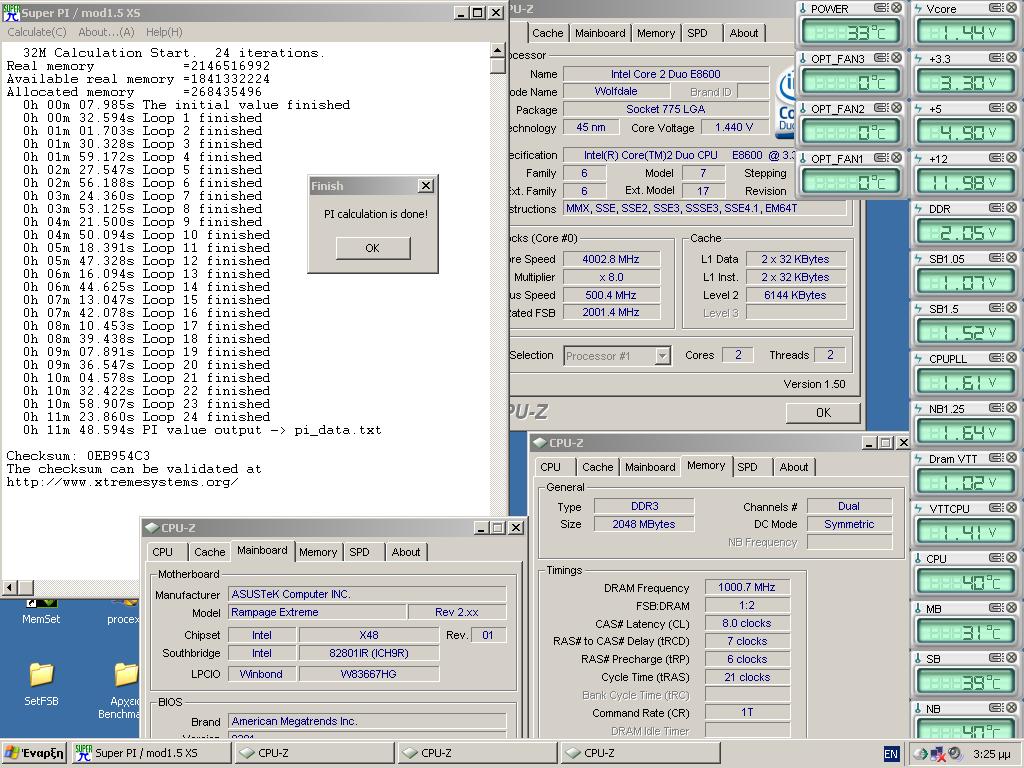
Task: Click the taskbar clock showing 3:25 μμ
Action: [x=992, y=754]
